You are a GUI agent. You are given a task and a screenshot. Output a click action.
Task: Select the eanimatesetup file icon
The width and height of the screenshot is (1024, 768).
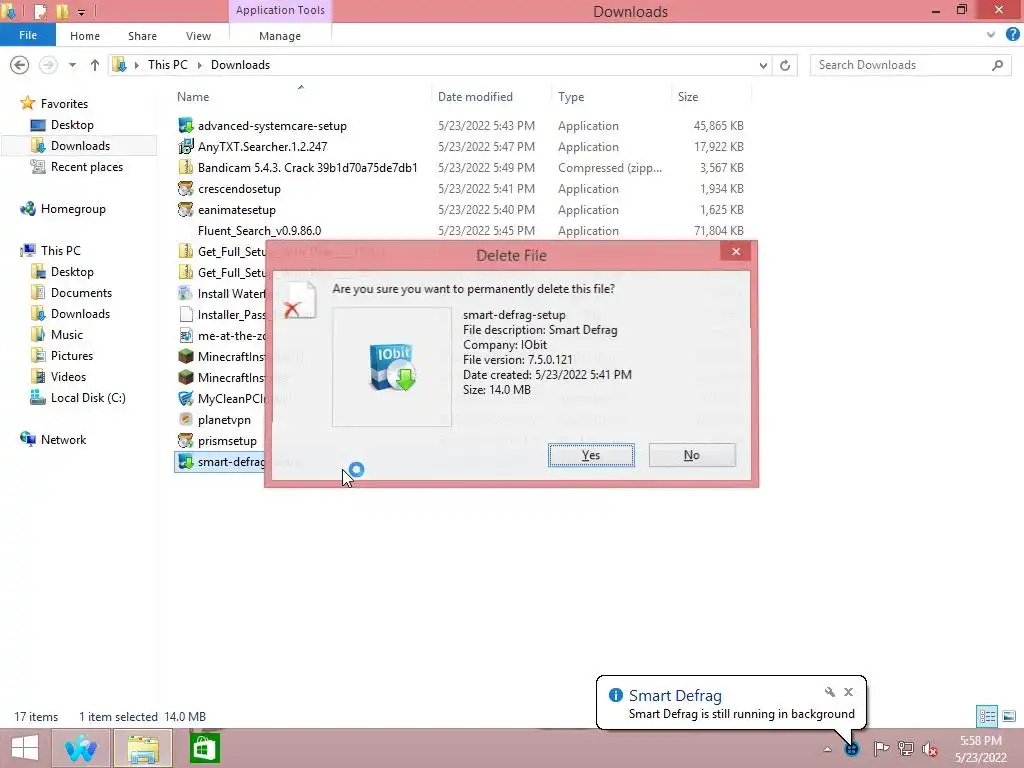click(x=186, y=210)
